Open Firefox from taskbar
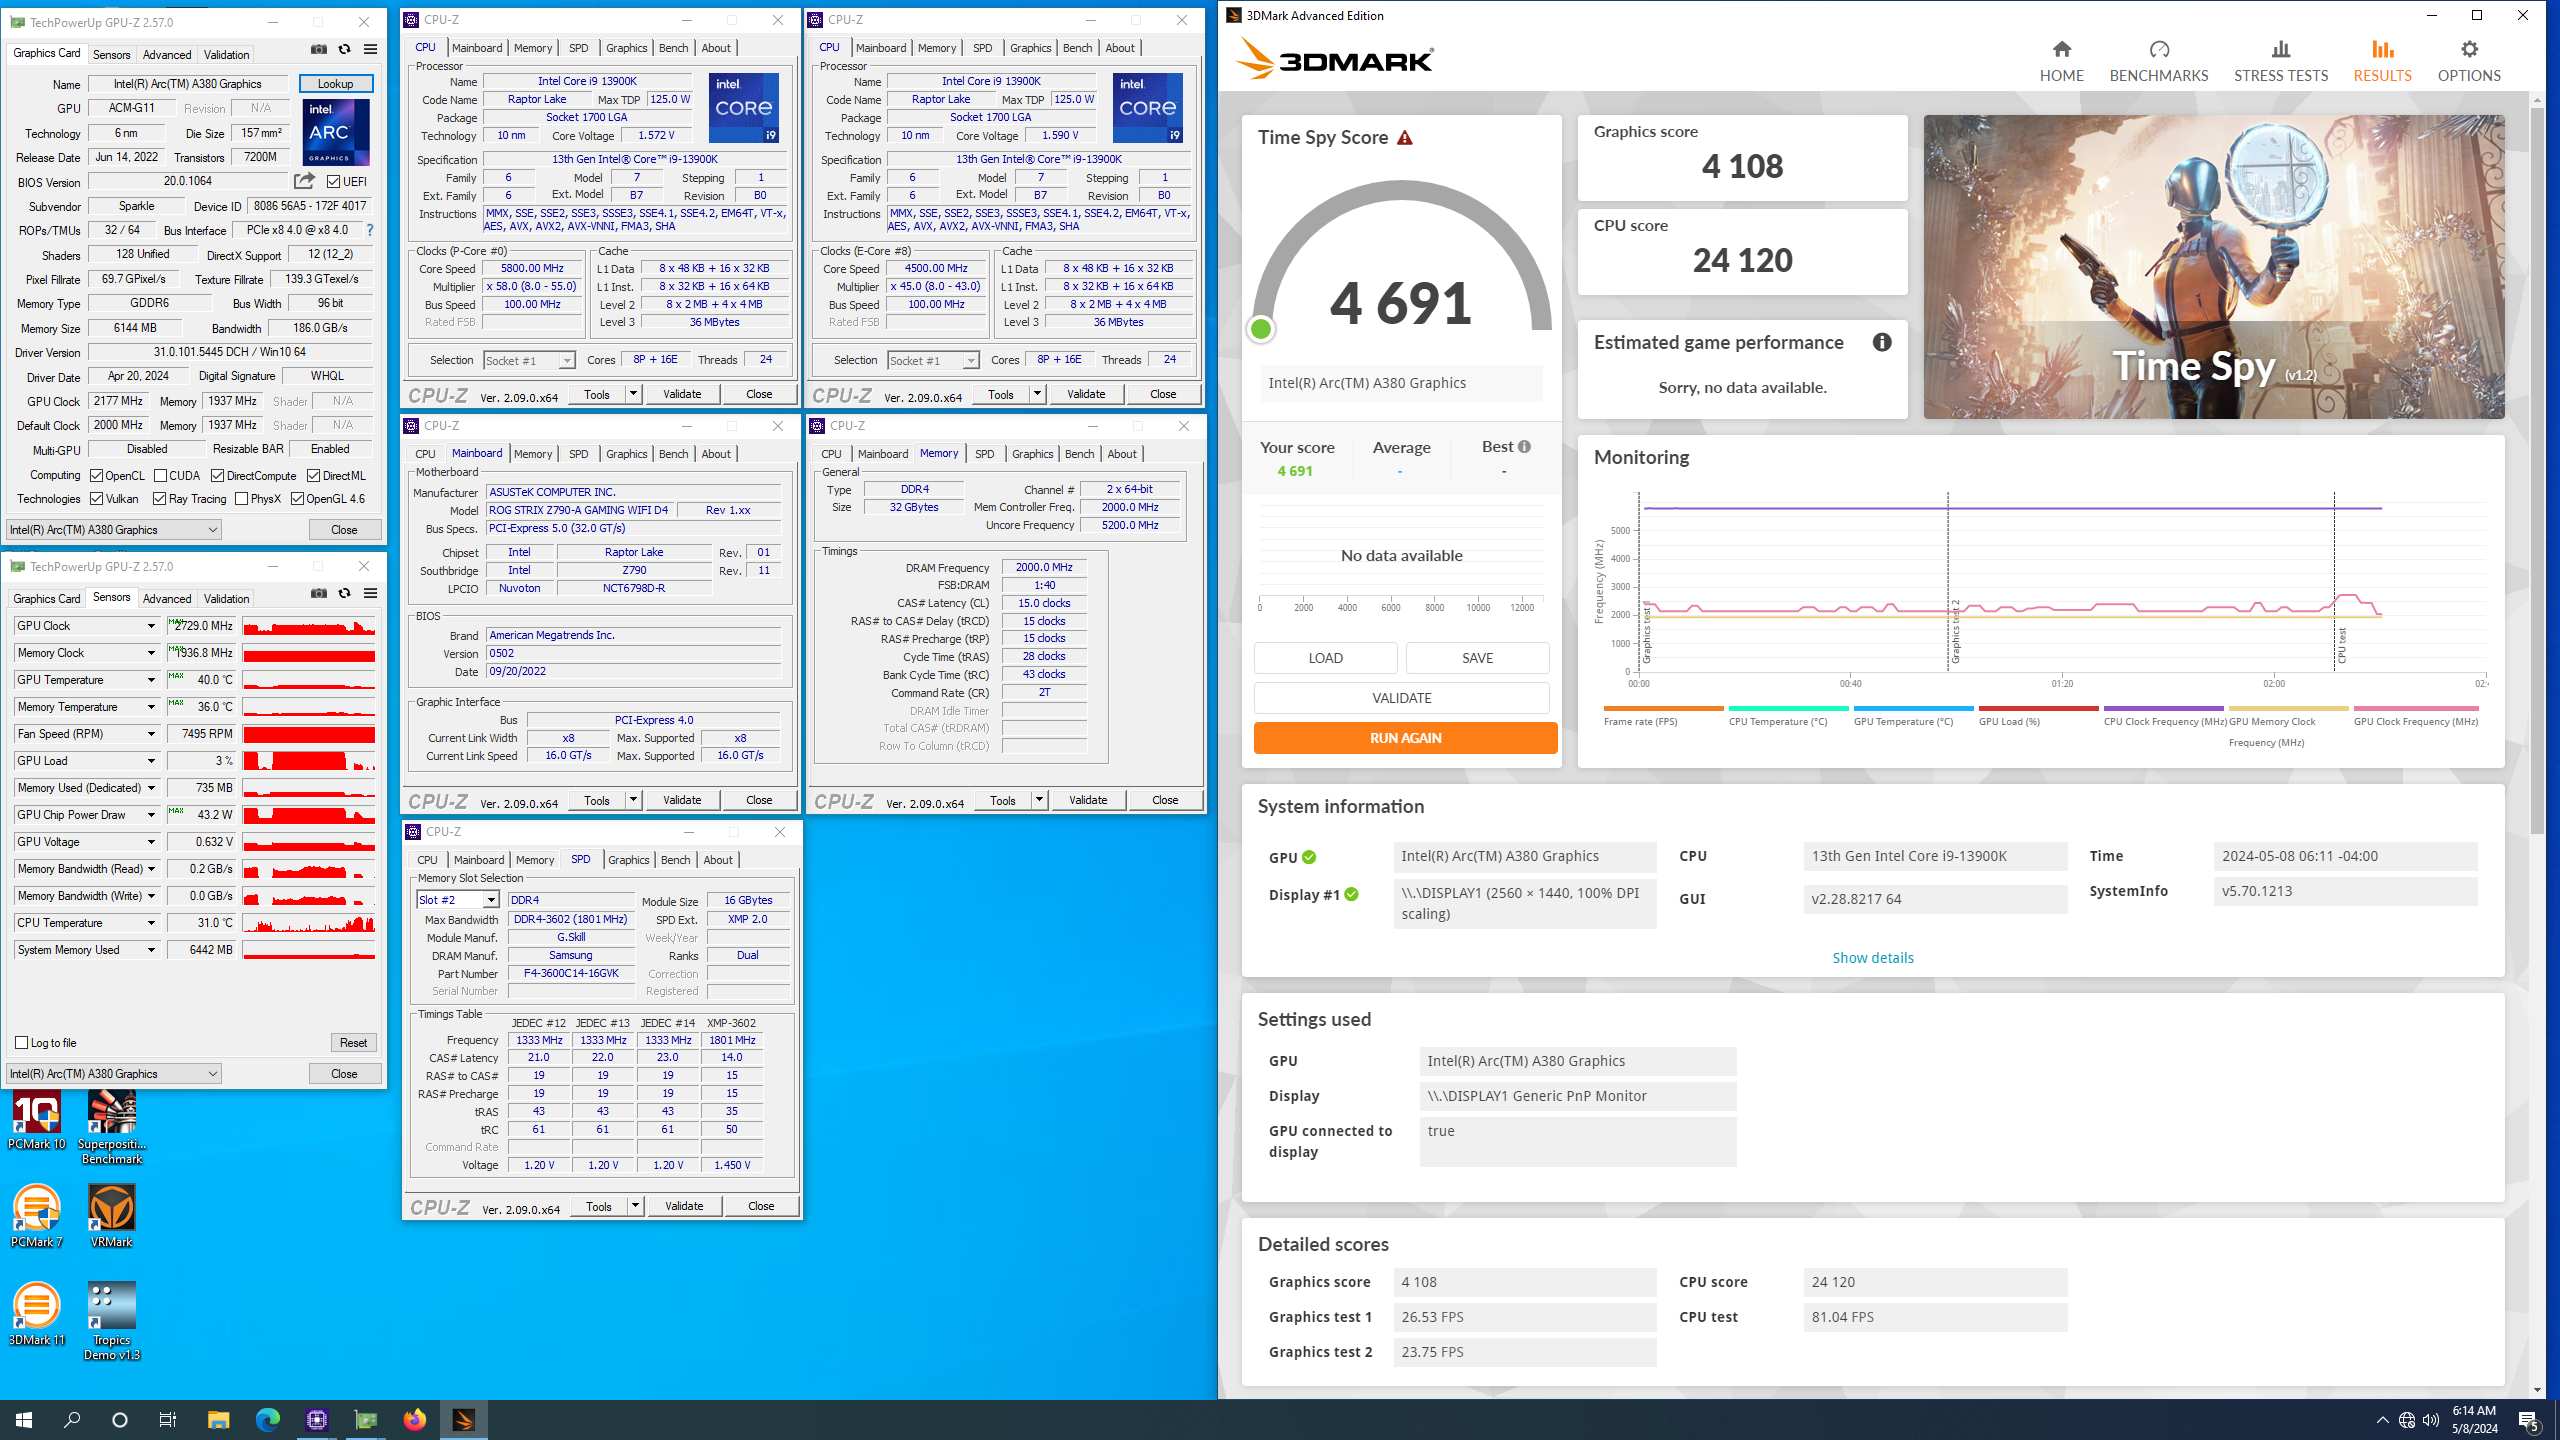Screen dimensions: 2560x1440 (x=414, y=1419)
